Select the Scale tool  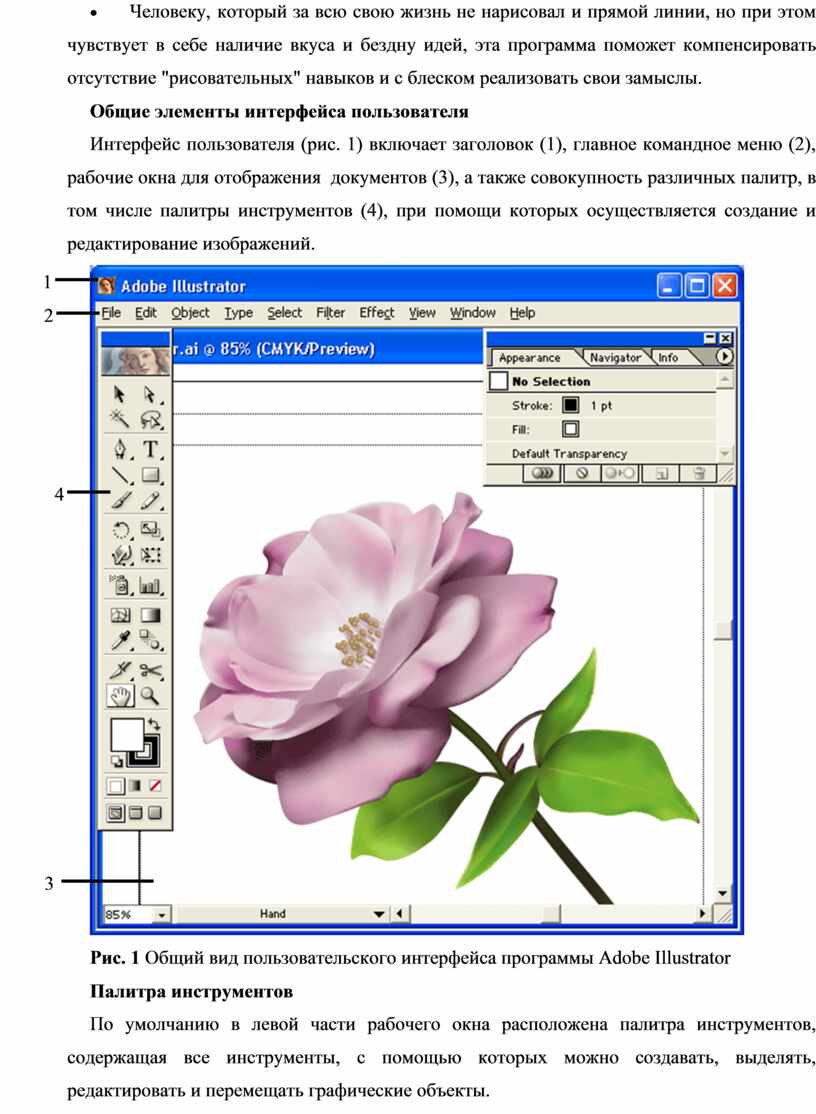click(x=151, y=530)
